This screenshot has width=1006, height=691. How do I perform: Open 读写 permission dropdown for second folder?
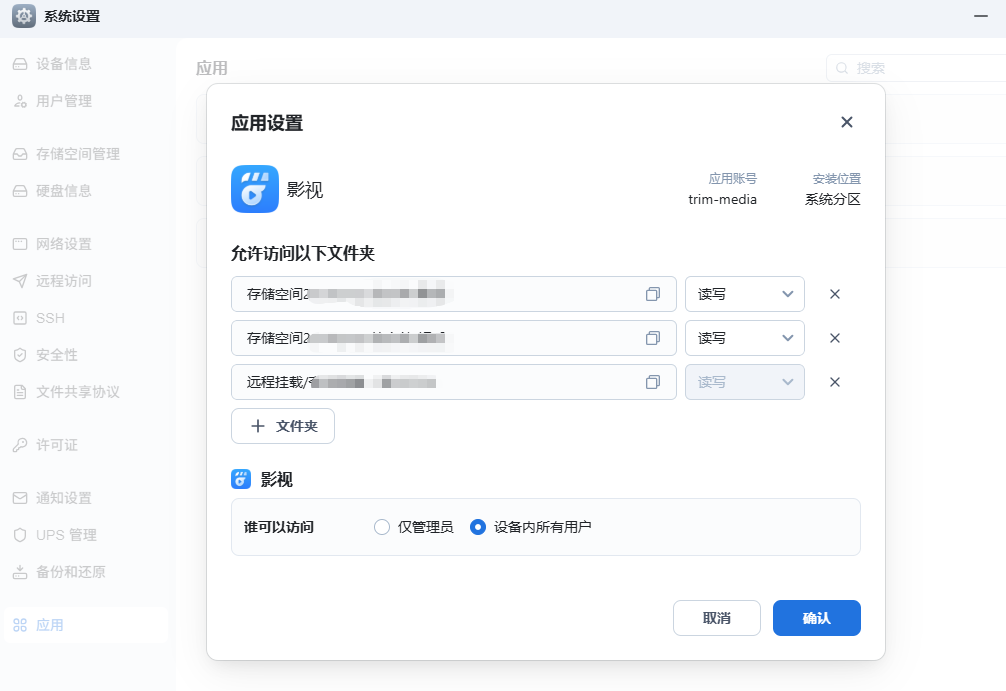[745, 338]
